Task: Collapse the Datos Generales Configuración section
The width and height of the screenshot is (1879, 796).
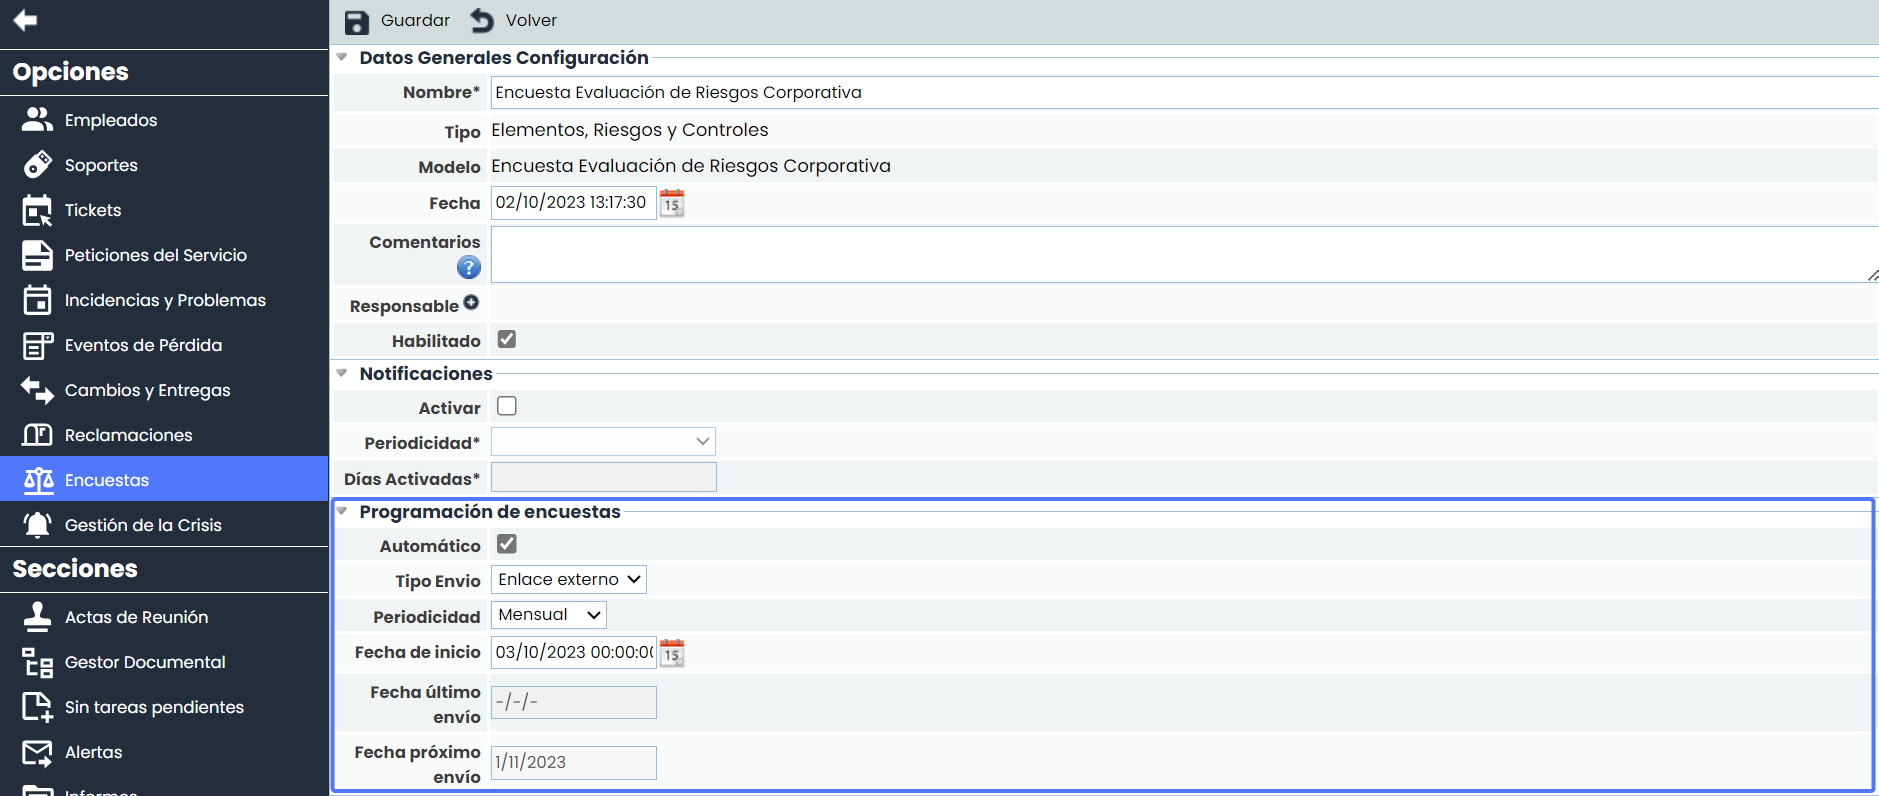Action: coord(342,58)
